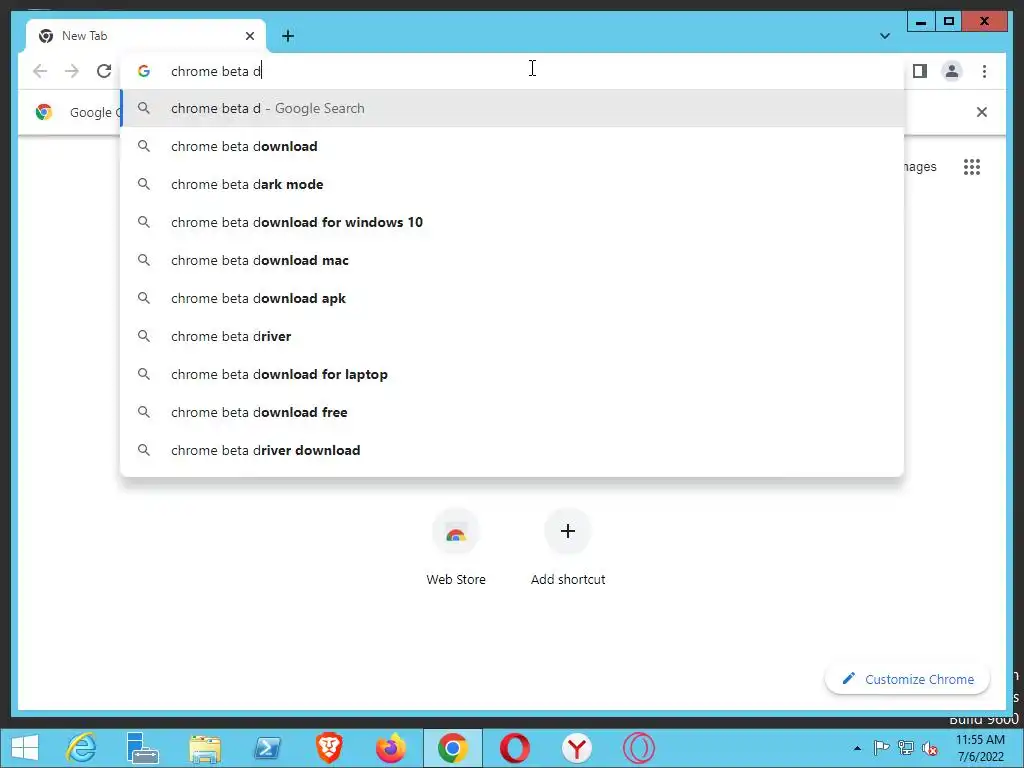Go forward using the forward arrow

(x=72, y=71)
